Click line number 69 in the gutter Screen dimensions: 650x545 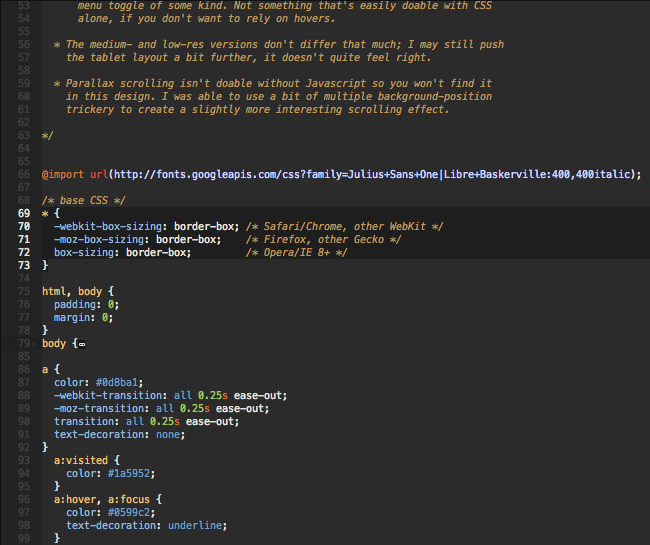[24, 214]
